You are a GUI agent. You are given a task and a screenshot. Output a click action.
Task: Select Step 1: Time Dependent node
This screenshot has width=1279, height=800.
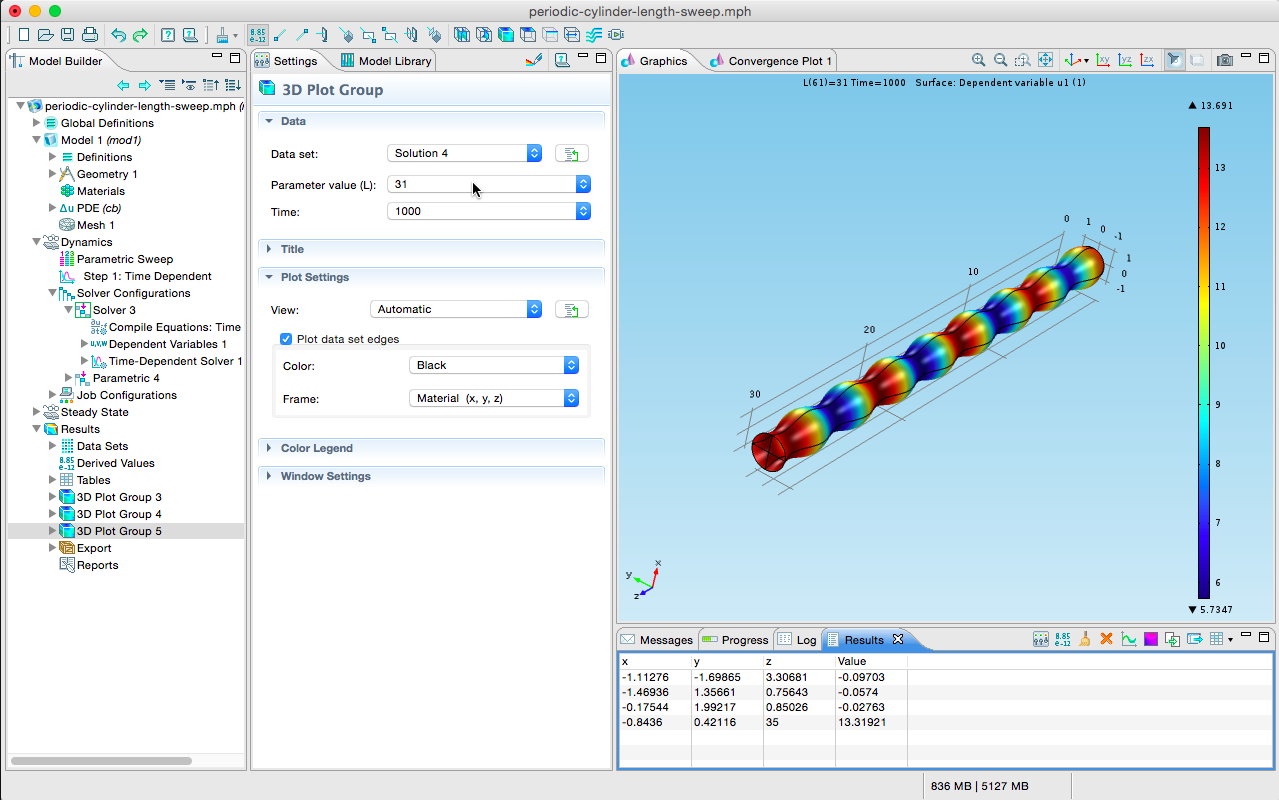tap(148, 276)
